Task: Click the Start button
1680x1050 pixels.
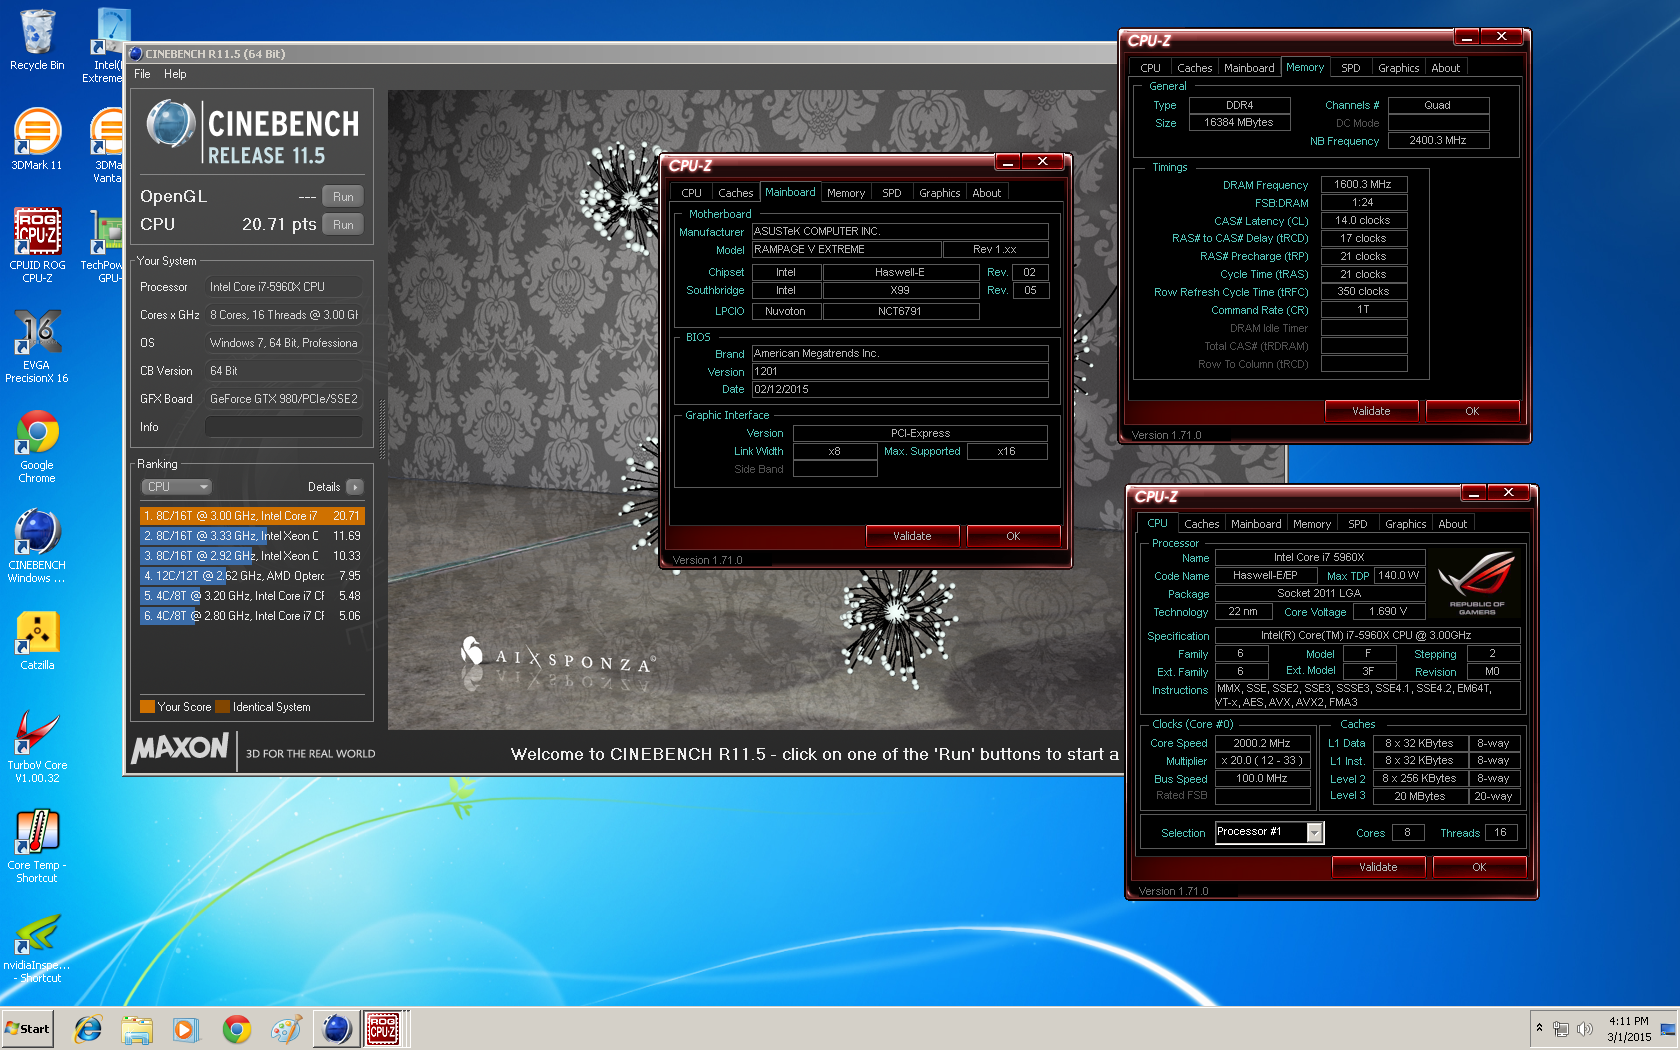Action: pos(27,1029)
